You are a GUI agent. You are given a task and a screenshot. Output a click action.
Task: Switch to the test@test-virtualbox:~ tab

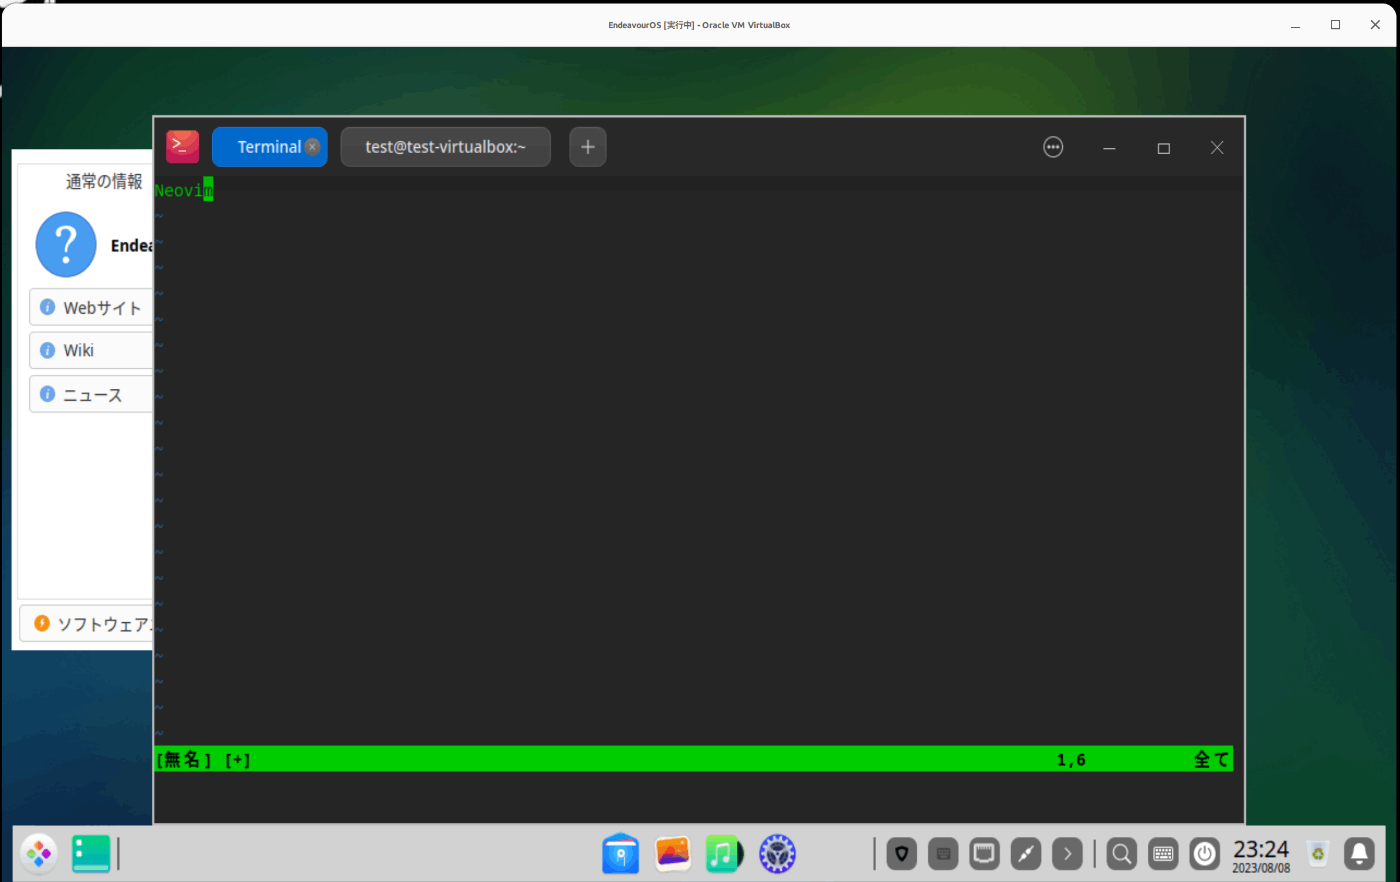tap(445, 147)
